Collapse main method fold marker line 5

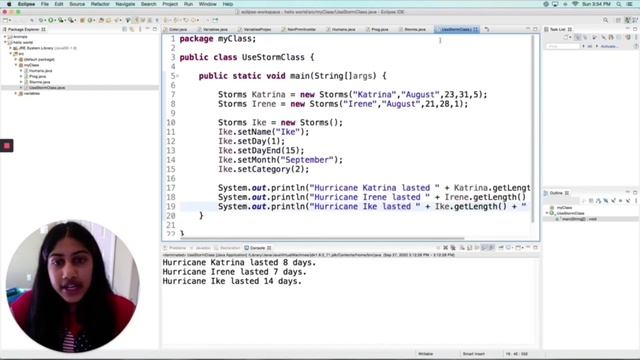click(x=178, y=76)
